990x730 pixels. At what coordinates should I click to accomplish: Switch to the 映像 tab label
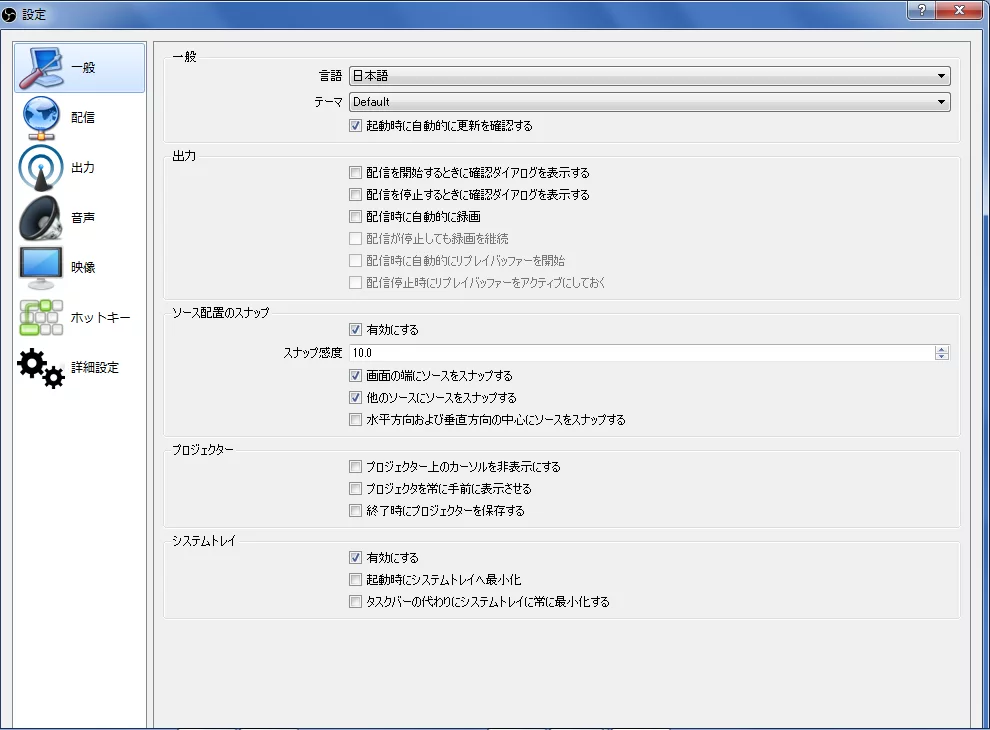[83, 267]
